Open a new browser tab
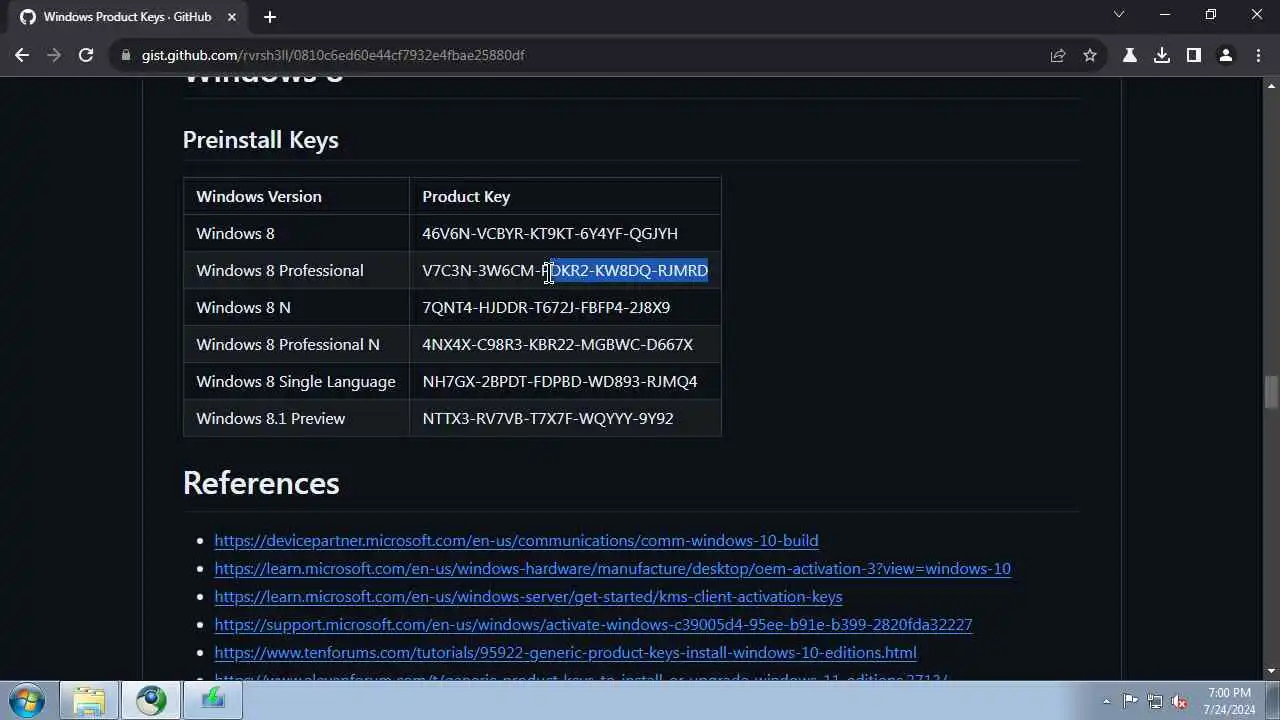The height and width of the screenshot is (720, 1280). [x=270, y=16]
